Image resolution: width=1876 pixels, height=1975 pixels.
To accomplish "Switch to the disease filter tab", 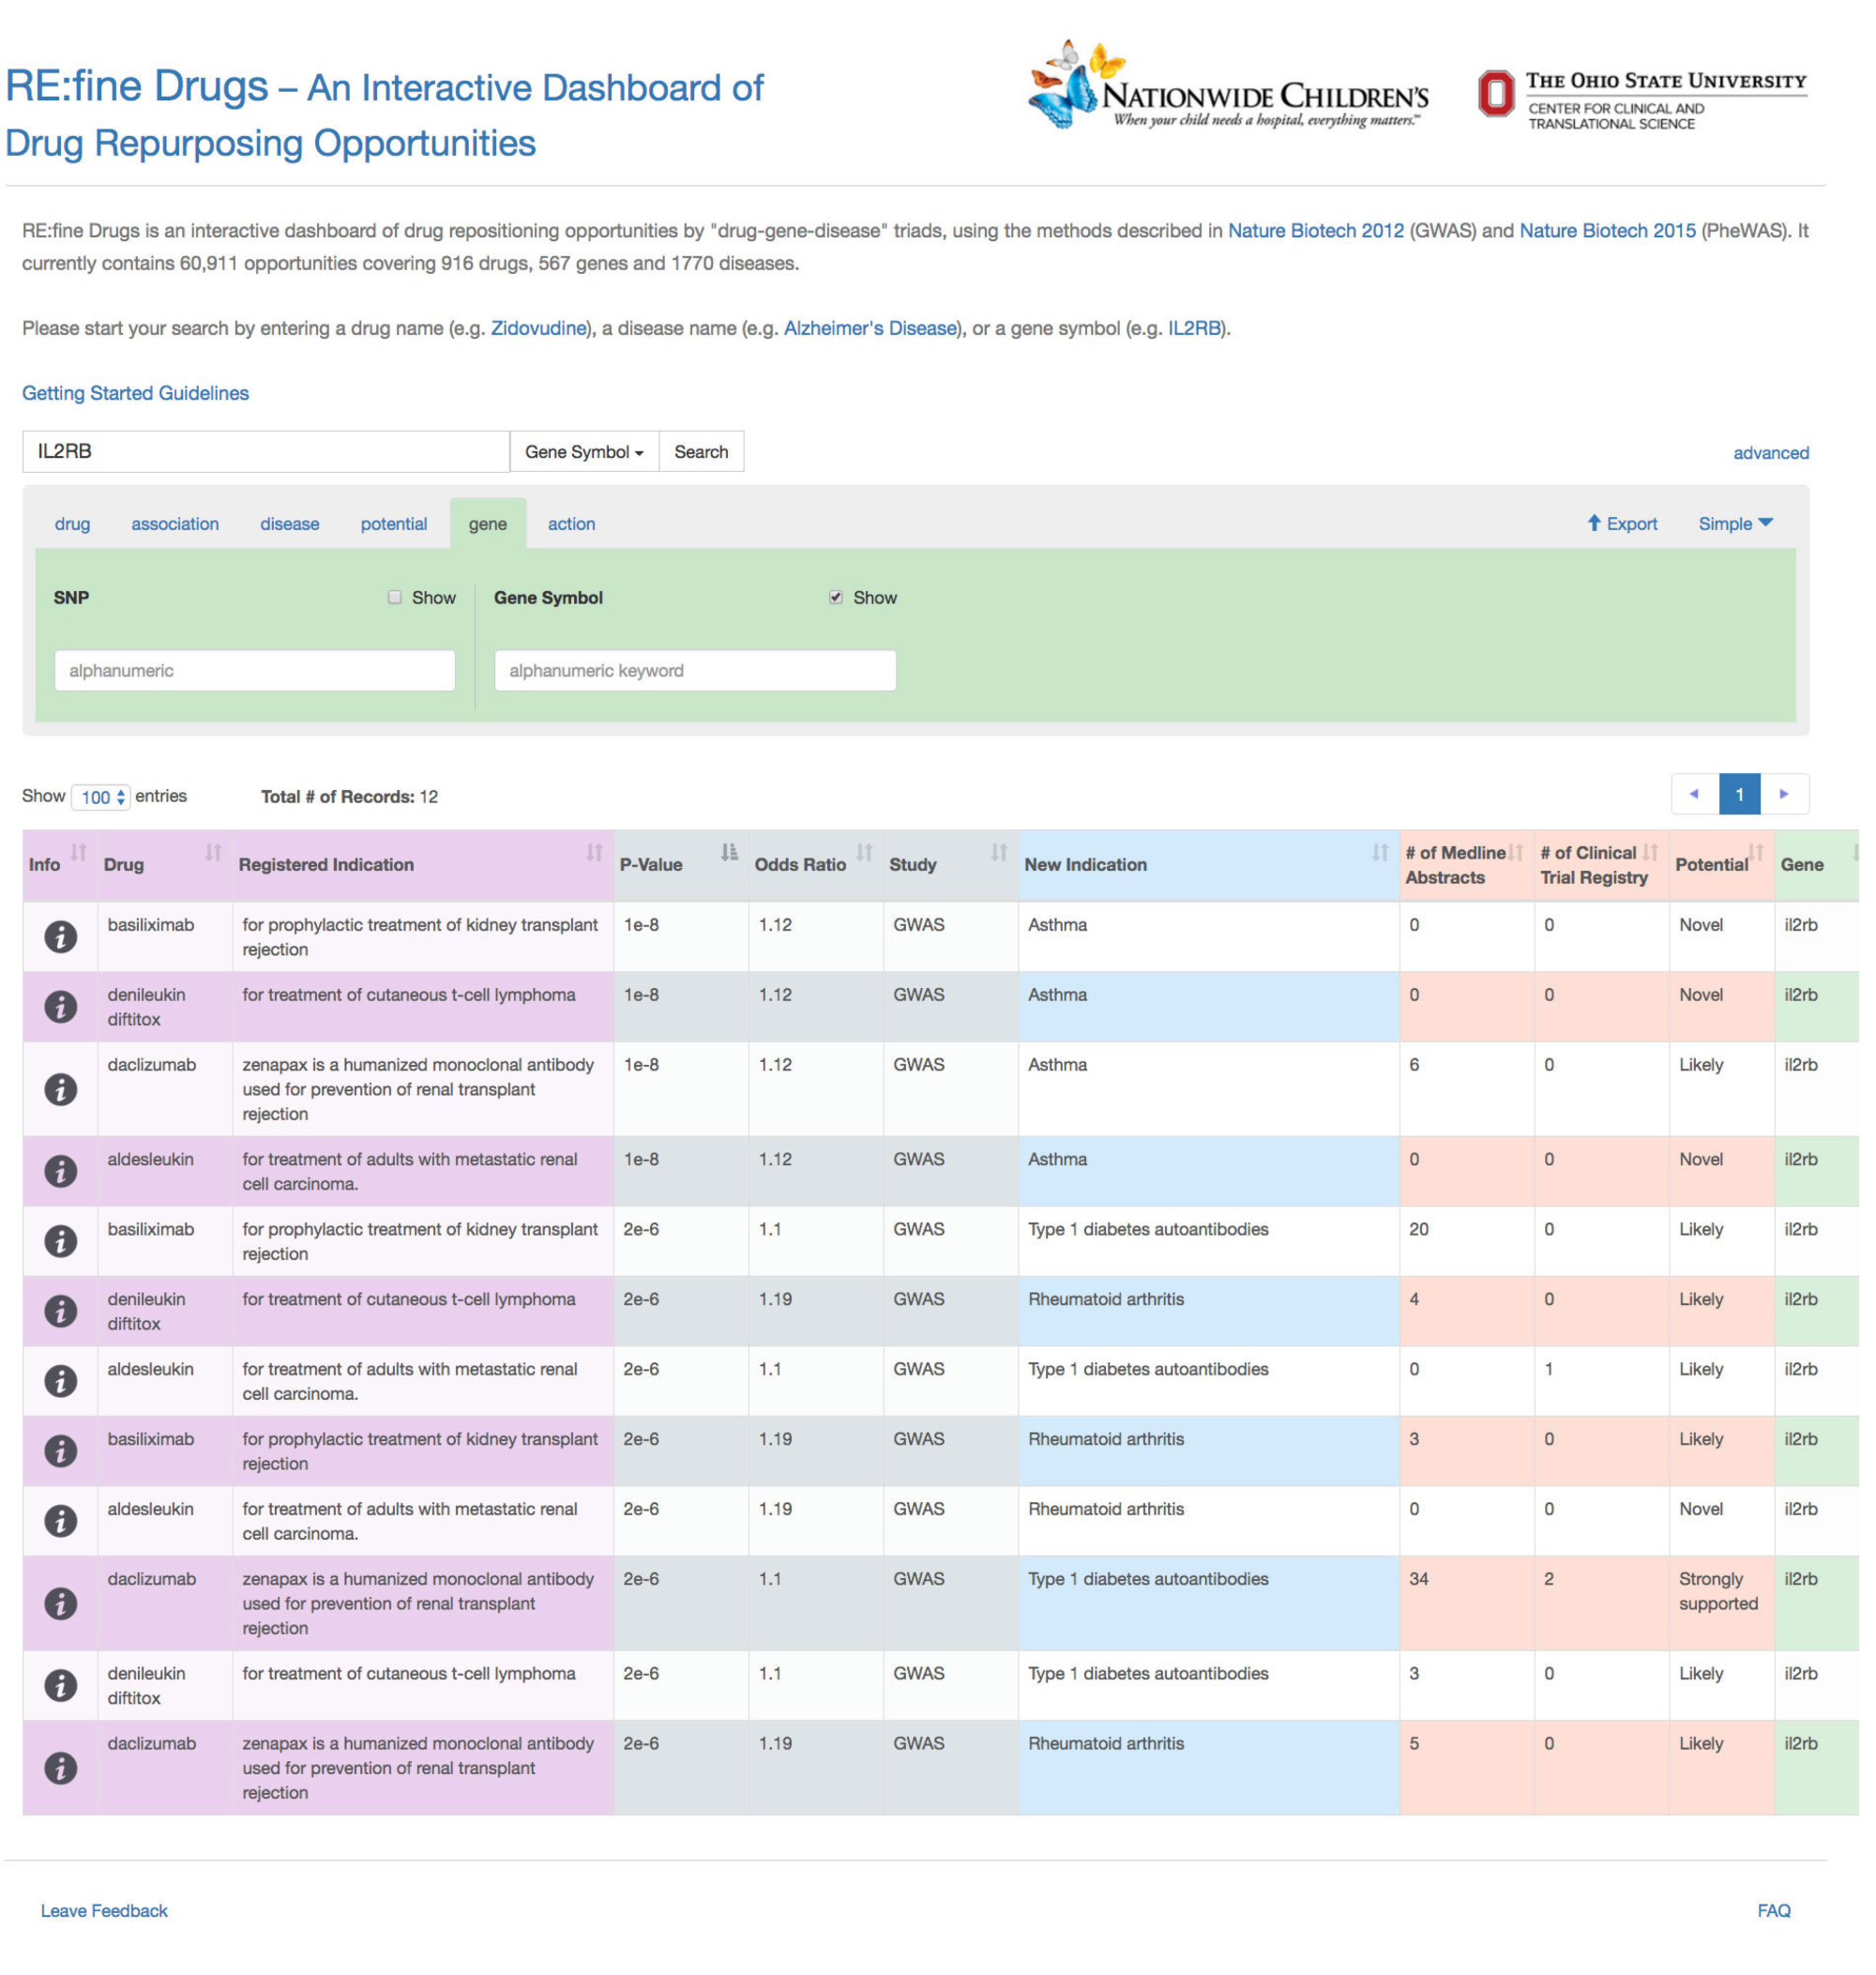I will tap(289, 524).
